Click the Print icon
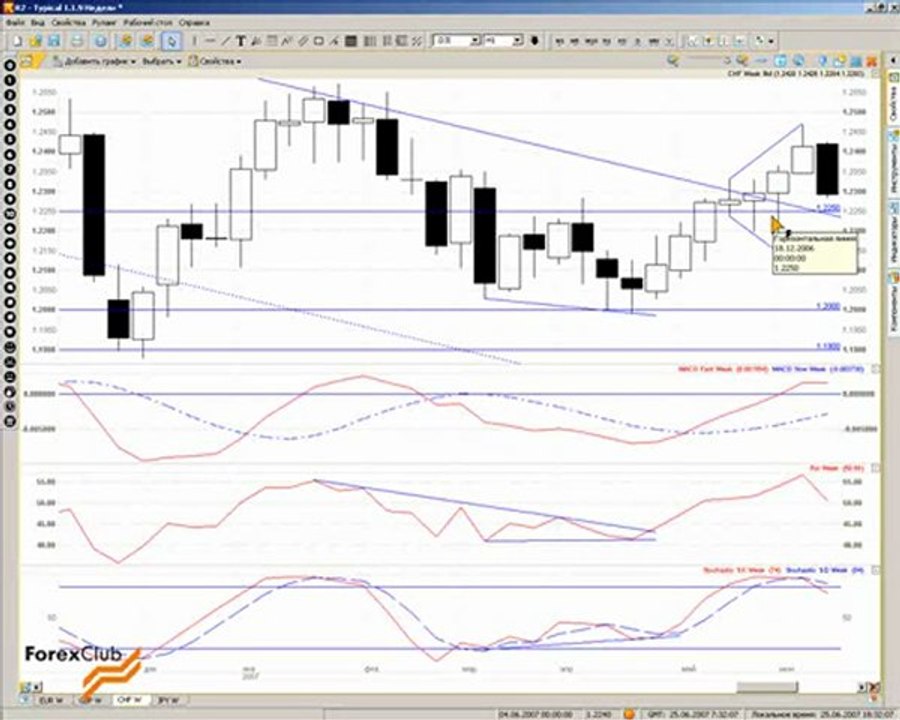 (x=77, y=41)
